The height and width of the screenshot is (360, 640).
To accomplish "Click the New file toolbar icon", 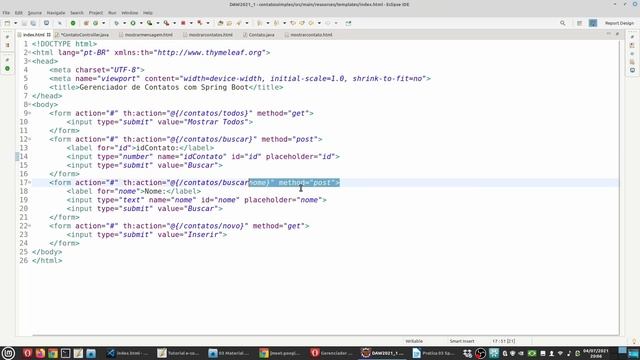I will (7, 23).
